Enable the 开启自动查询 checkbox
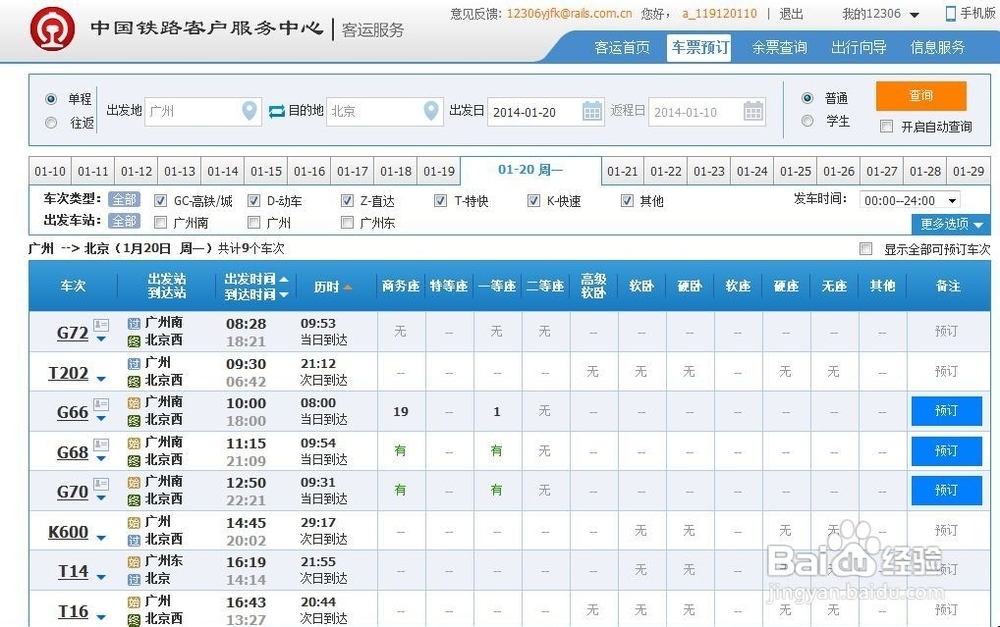The height and width of the screenshot is (627, 1000). click(887, 125)
